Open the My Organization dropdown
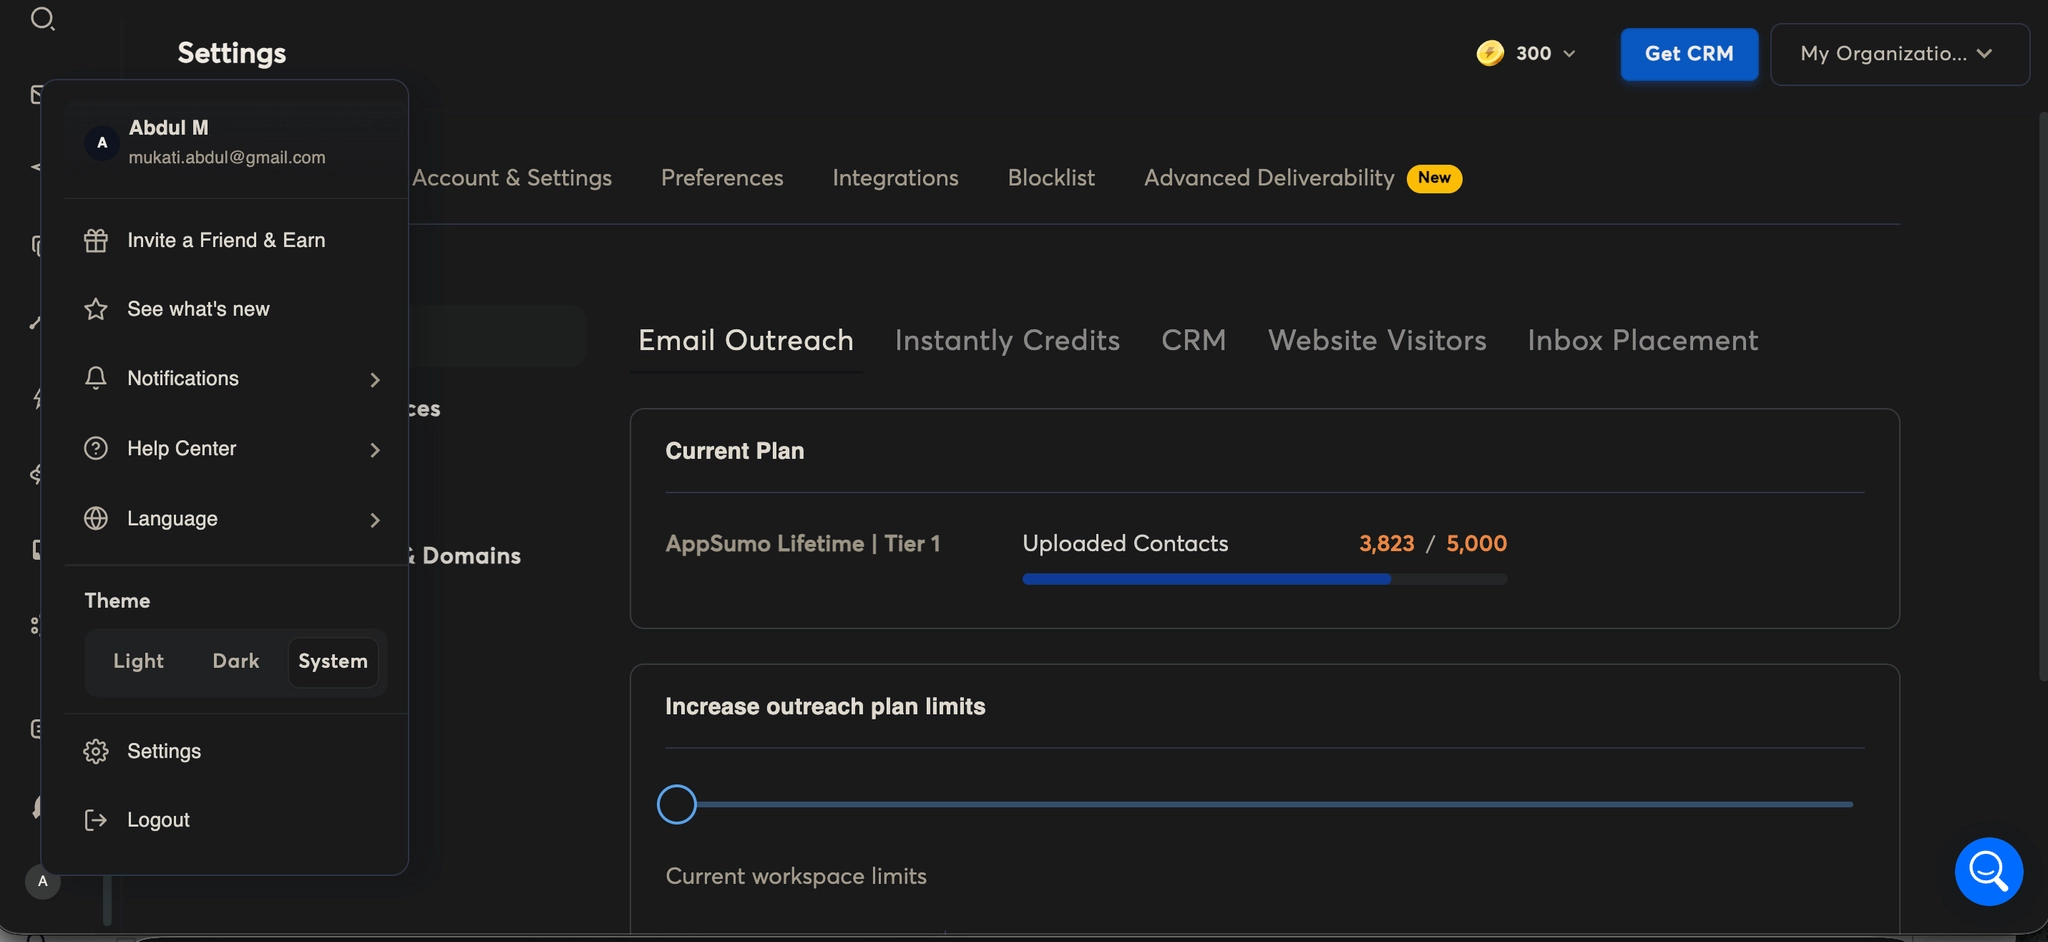Viewport: 2048px width, 942px height. tap(1898, 54)
